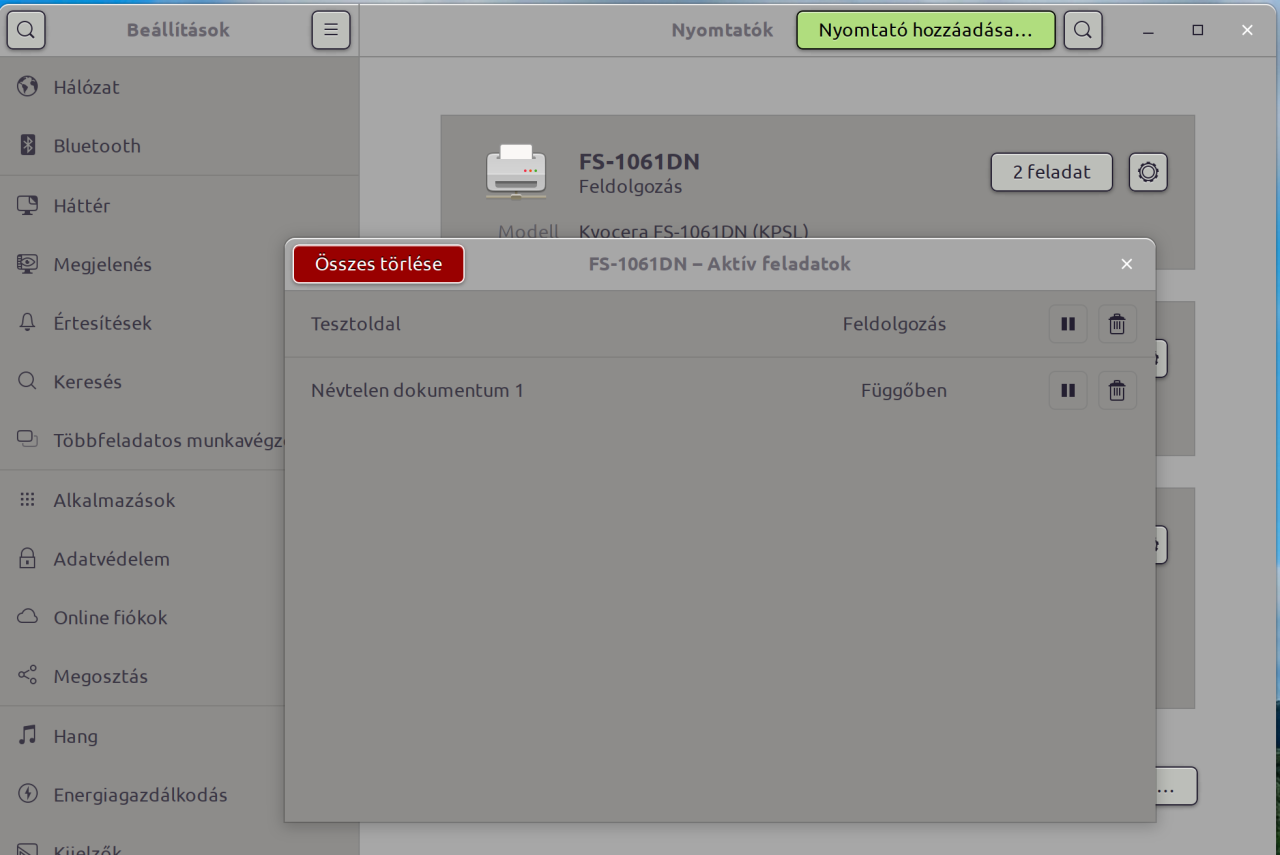Screen dimensions: 1280x855
Task: Open the Háttér settings panel
Action: point(180,206)
